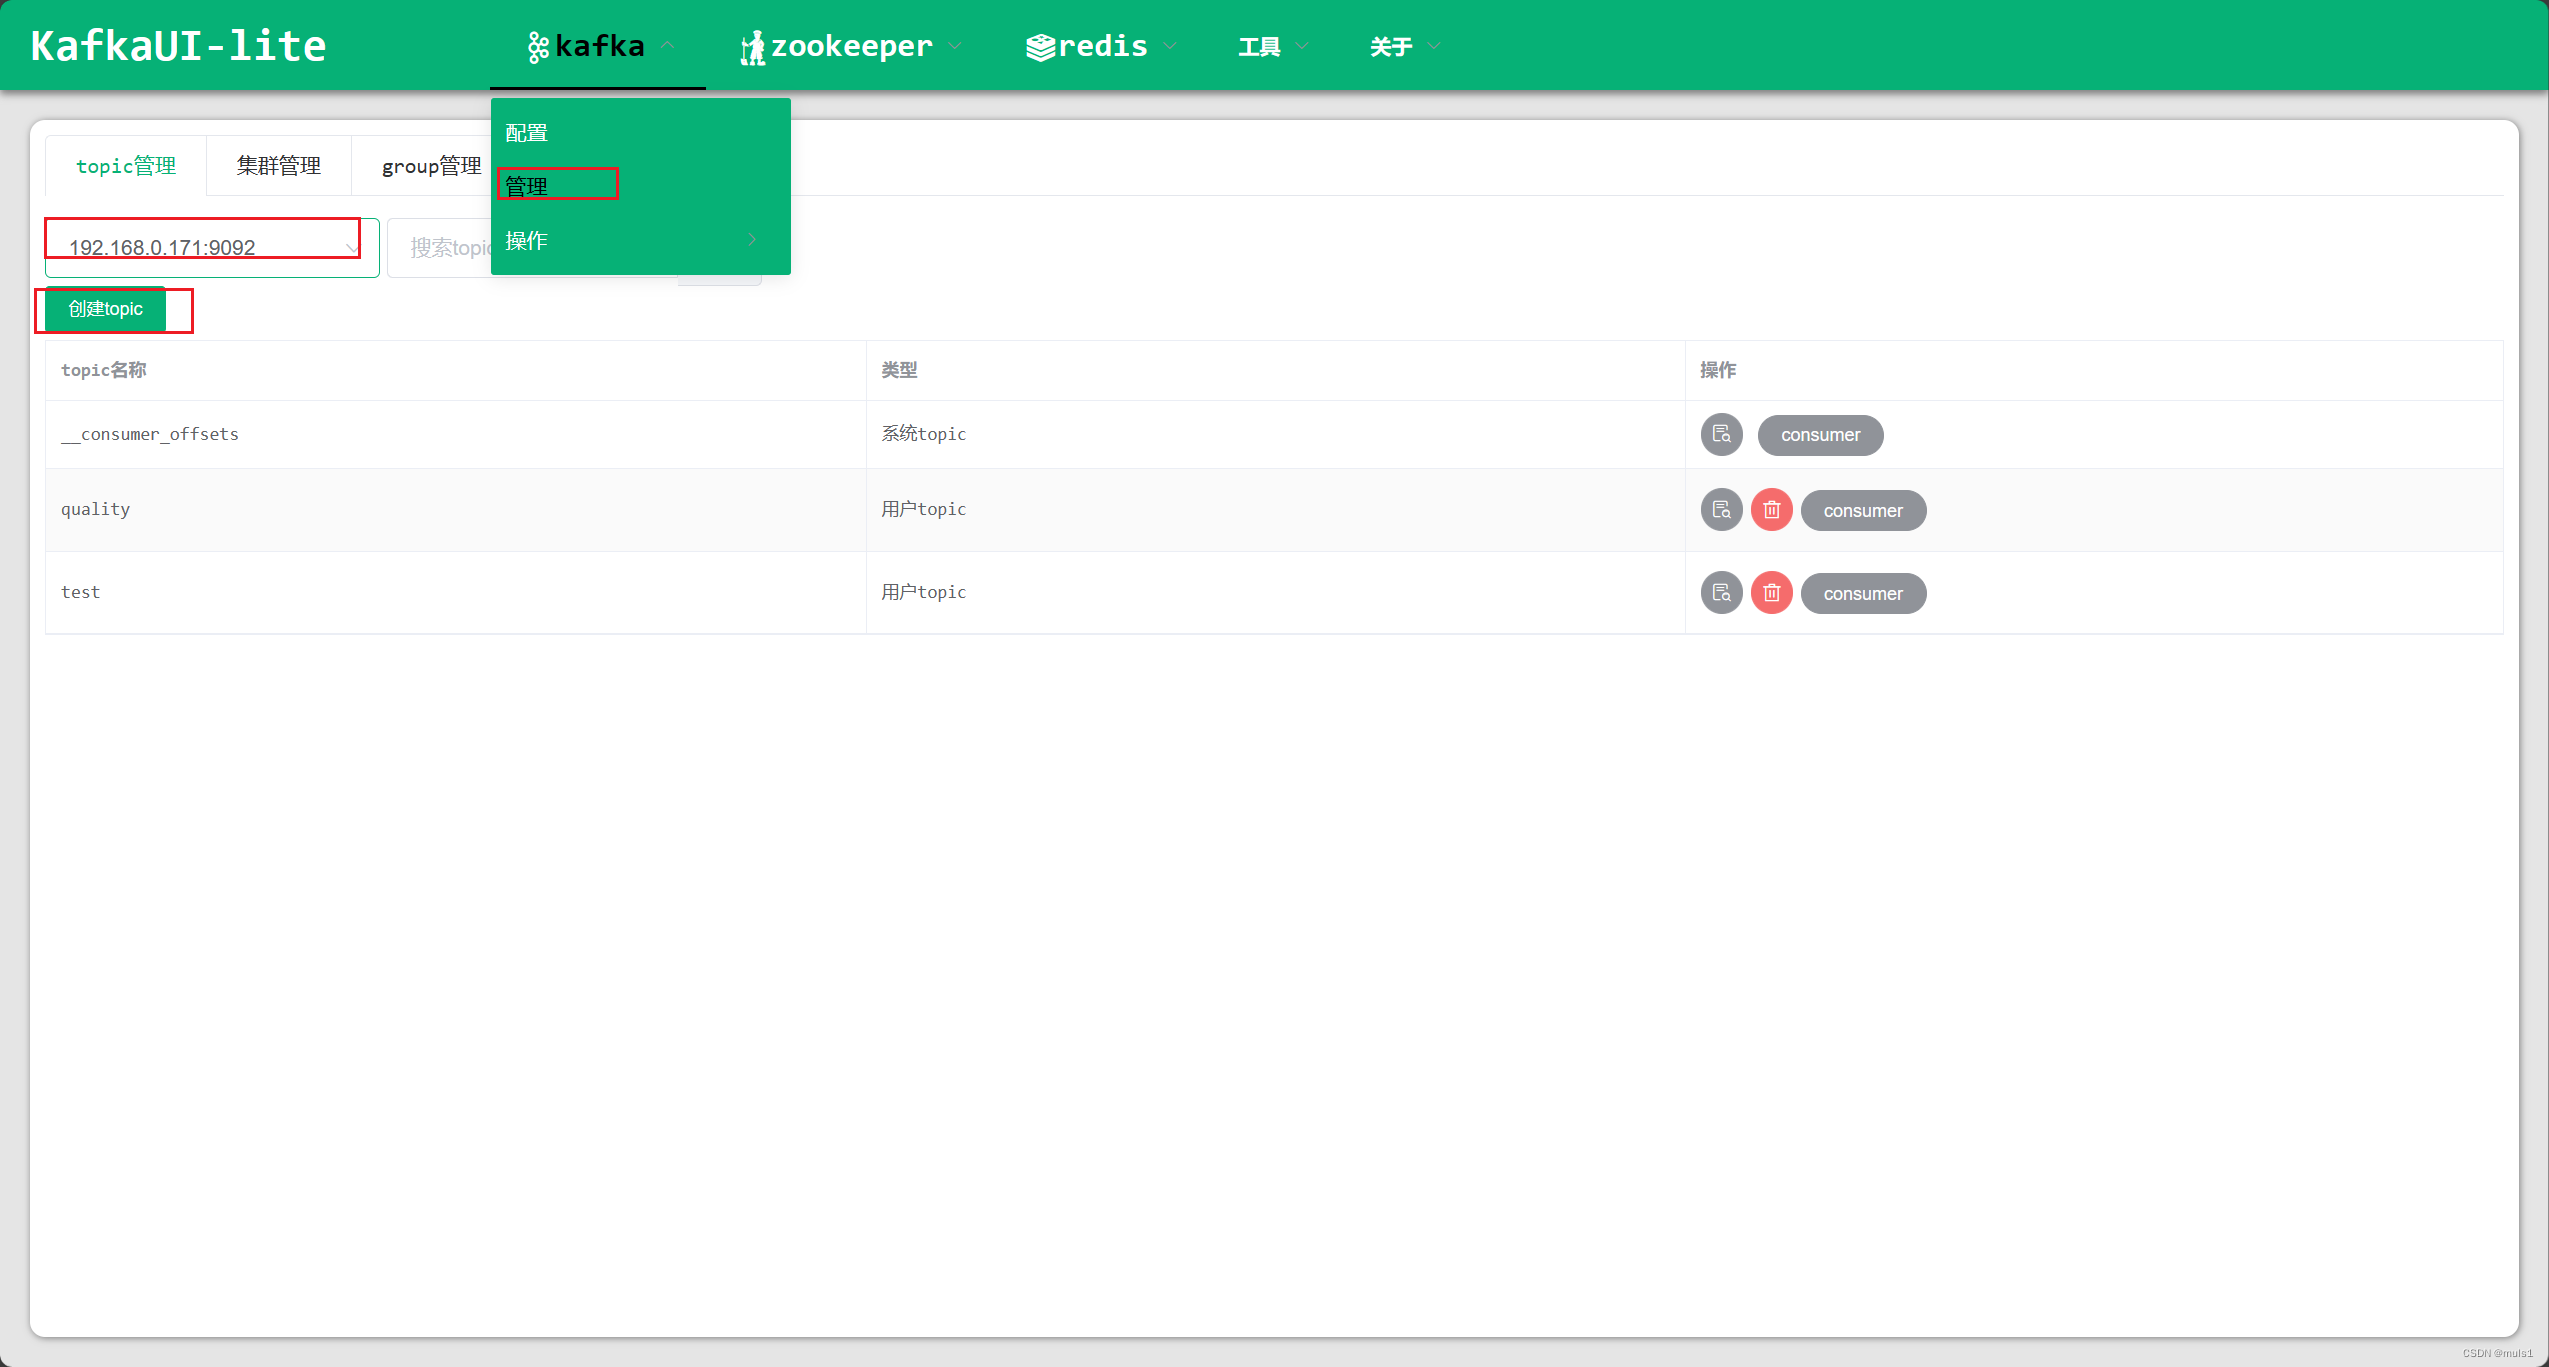Click the zookeeper mascot icon
Image resolution: width=2549 pixels, height=1367 pixels.
click(x=752, y=47)
